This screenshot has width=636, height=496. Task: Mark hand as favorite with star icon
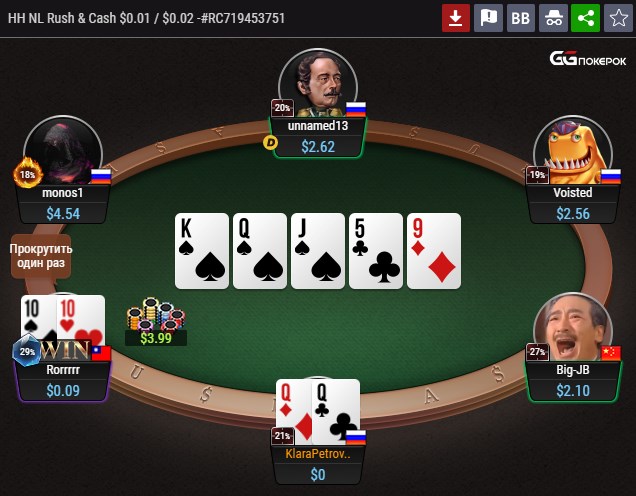click(618, 18)
